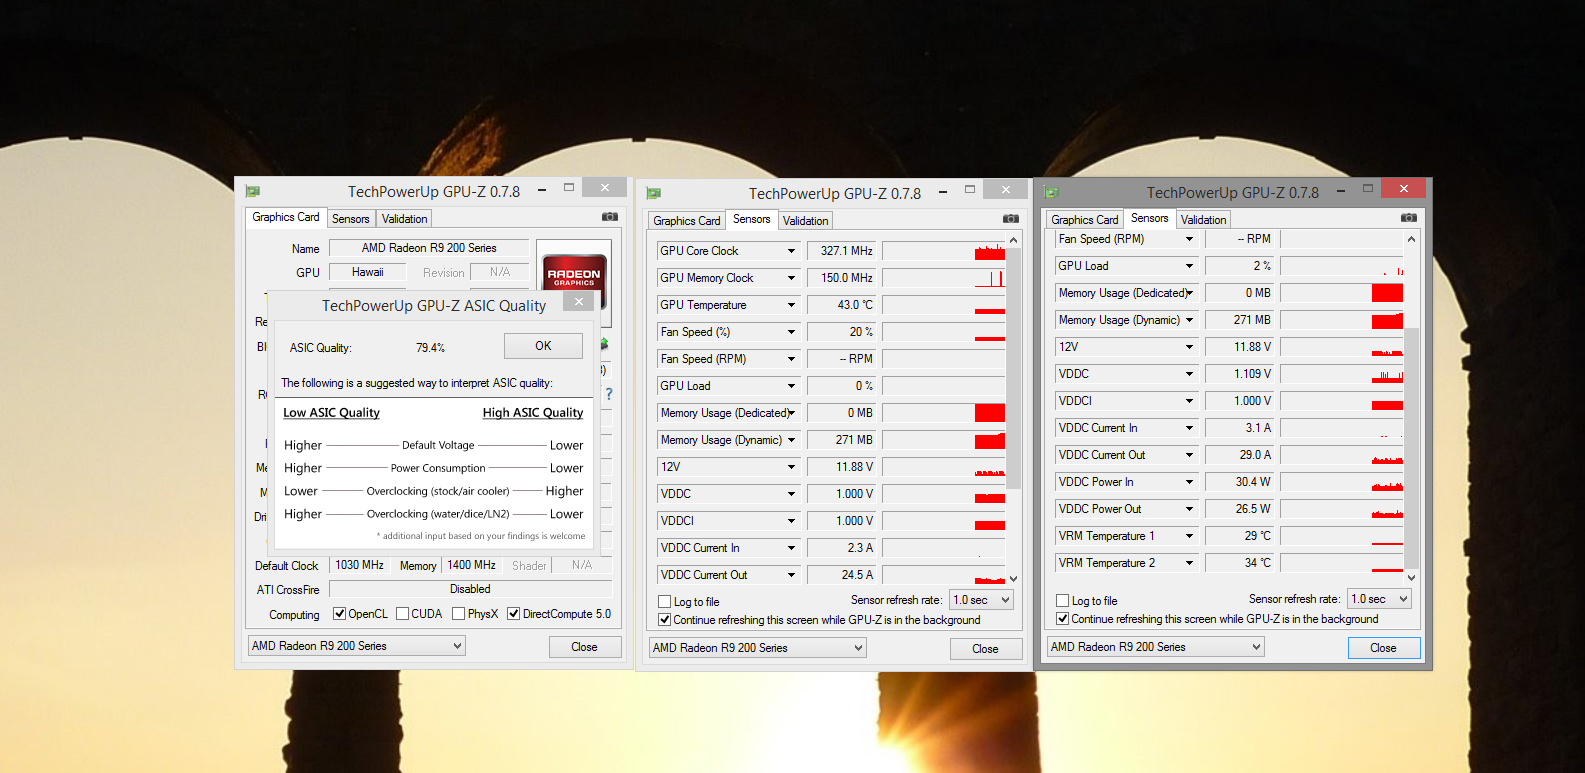Click OK in the ASIC Quality dialog
This screenshot has height=773, width=1585.
point(543,346)
